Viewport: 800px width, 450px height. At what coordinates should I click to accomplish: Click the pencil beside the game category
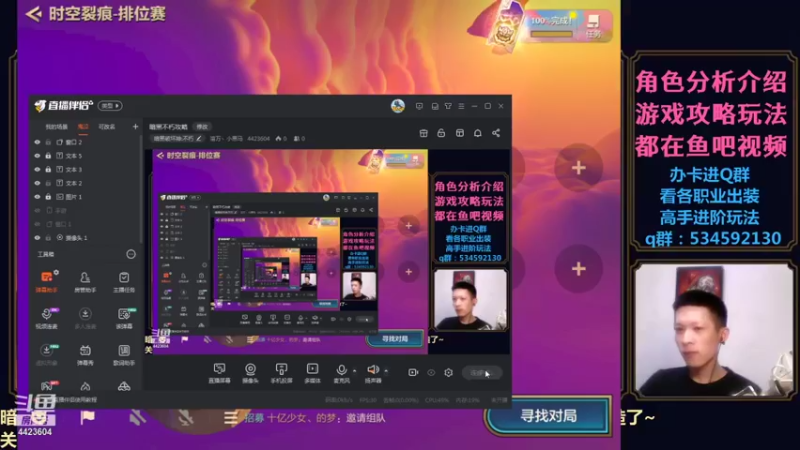click(199, 138)
